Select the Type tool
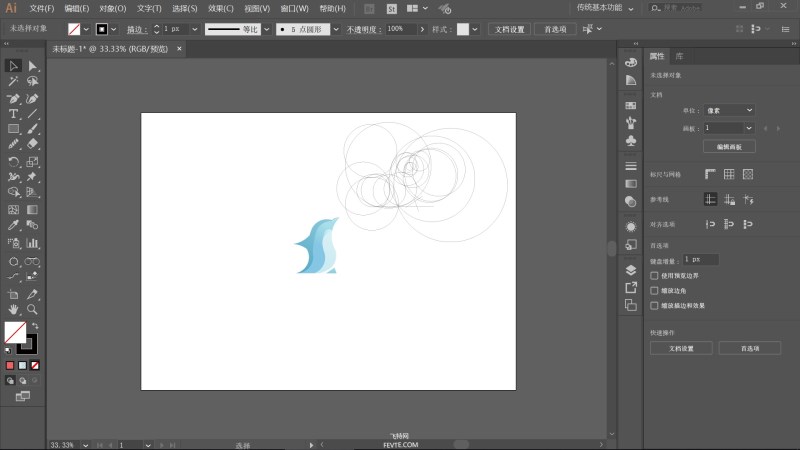This screenshot has width=800, height=450. (x=13, y=113)
